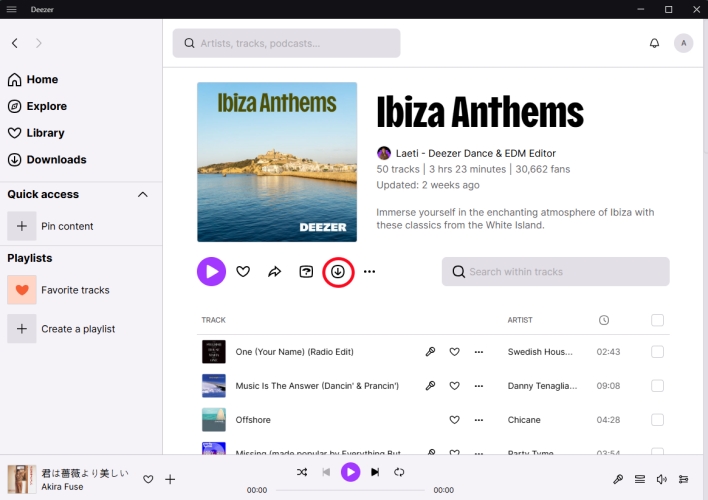Sort by the ARTIST column header

(x=520, y=320)
